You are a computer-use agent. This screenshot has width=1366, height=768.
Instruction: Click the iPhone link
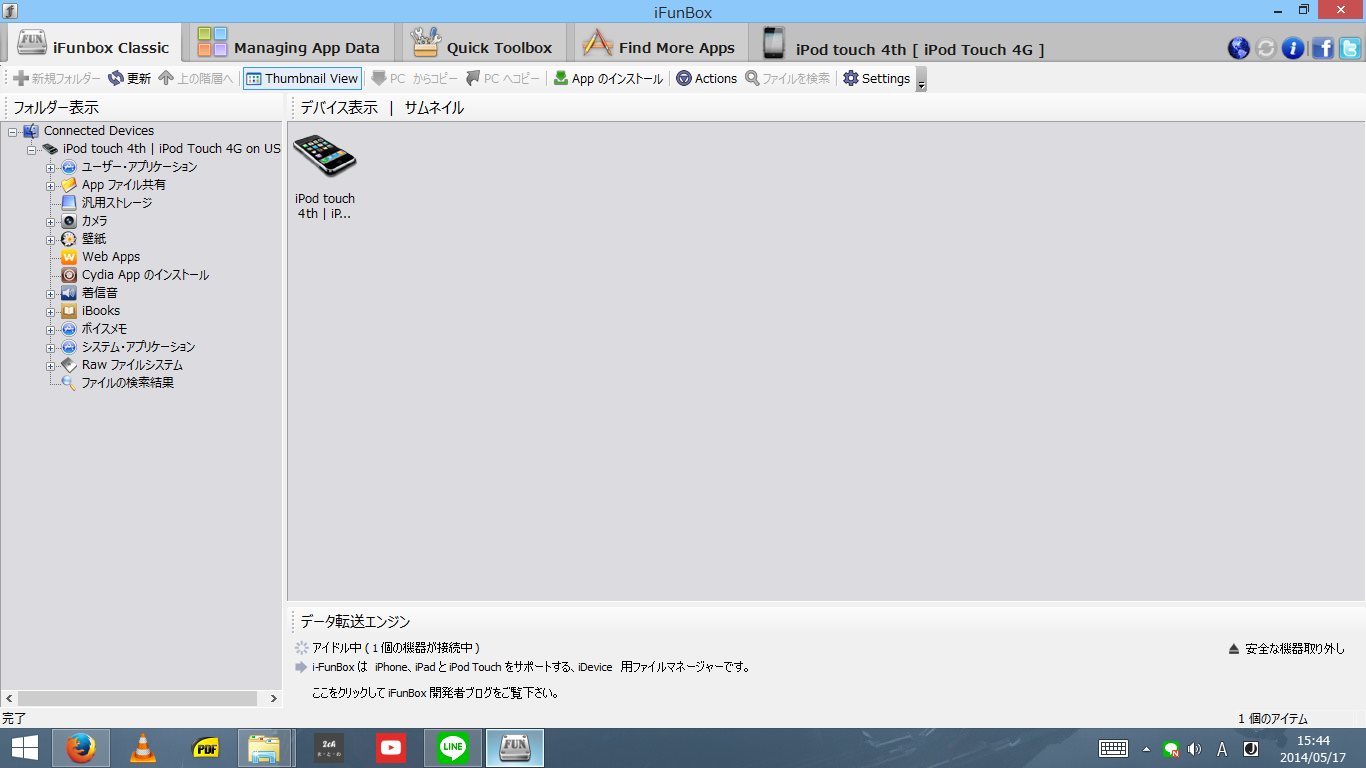391,667
